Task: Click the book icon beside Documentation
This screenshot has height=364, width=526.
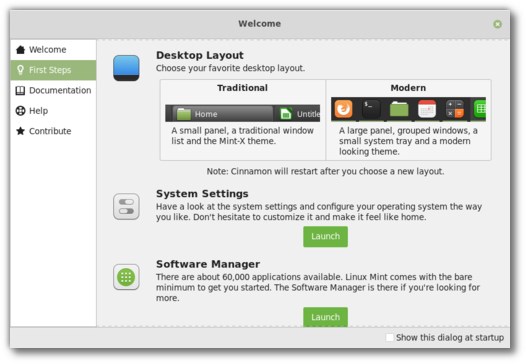Action: (20, 90)
